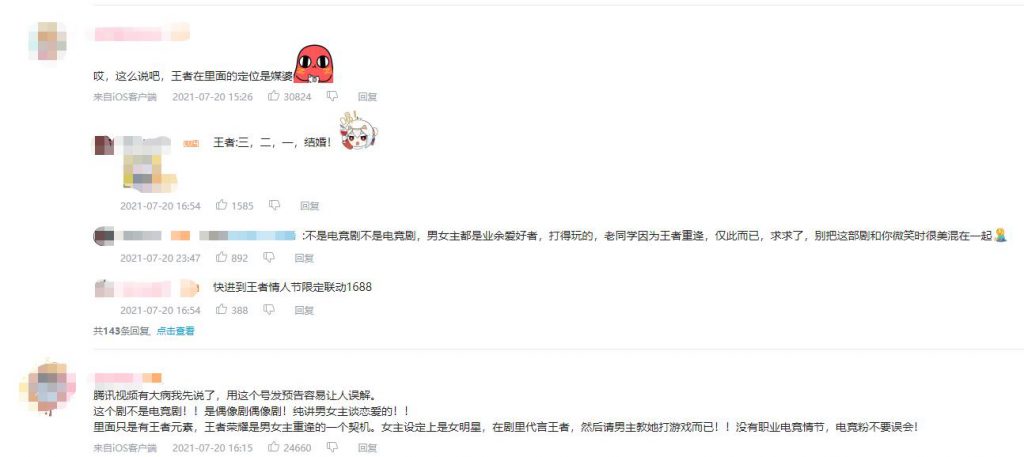1024x457 pixels.
Task: Click 回复 on the 388-like reply
Action: coord(304,310)
